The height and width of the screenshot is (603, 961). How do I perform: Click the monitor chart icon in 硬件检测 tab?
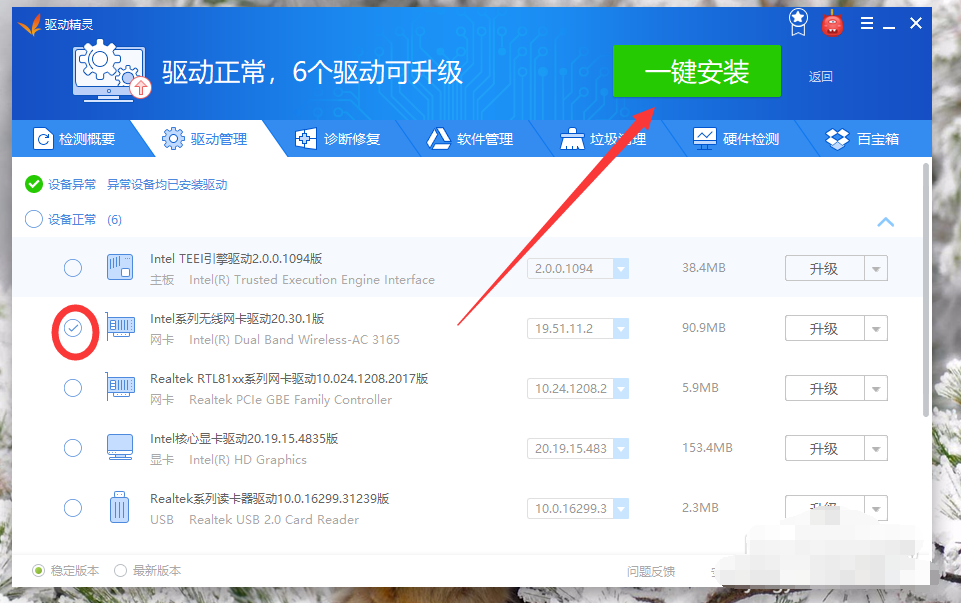704,138
